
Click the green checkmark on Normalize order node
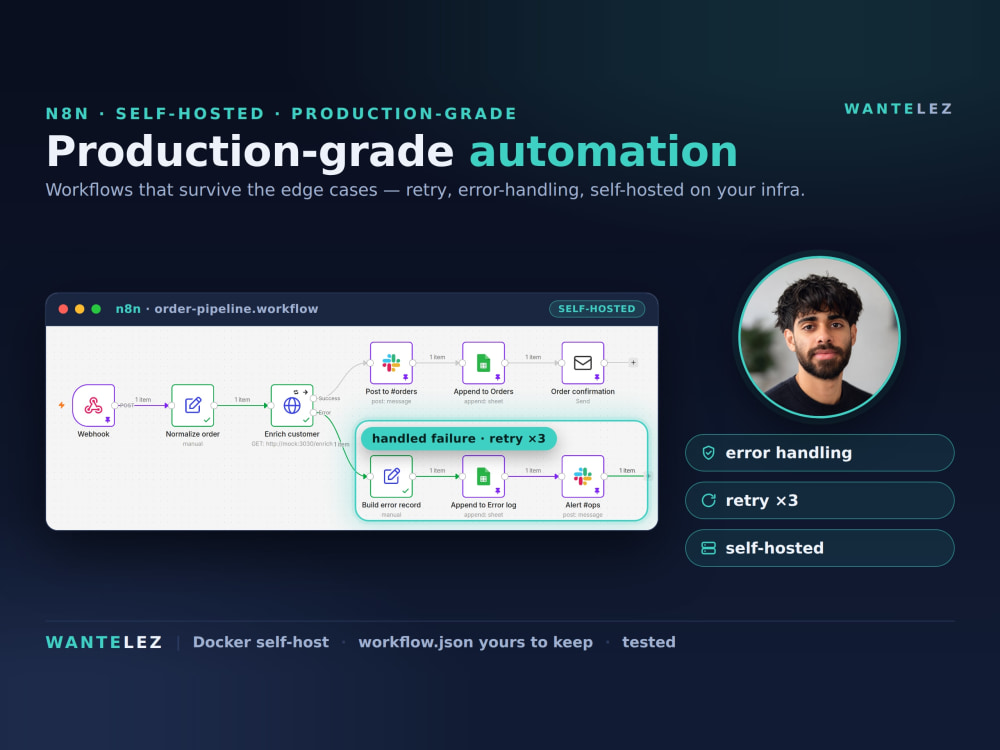tap(207, 420)
